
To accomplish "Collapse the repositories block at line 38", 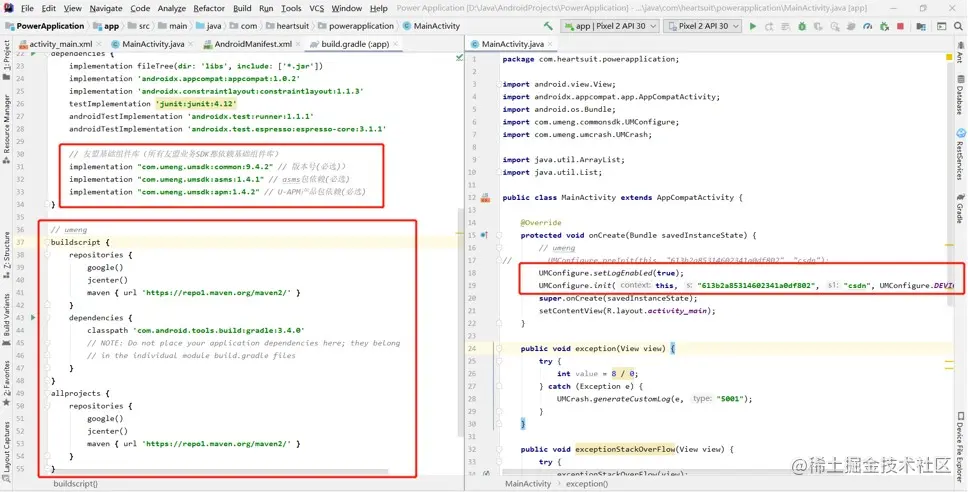I will 47,254.
